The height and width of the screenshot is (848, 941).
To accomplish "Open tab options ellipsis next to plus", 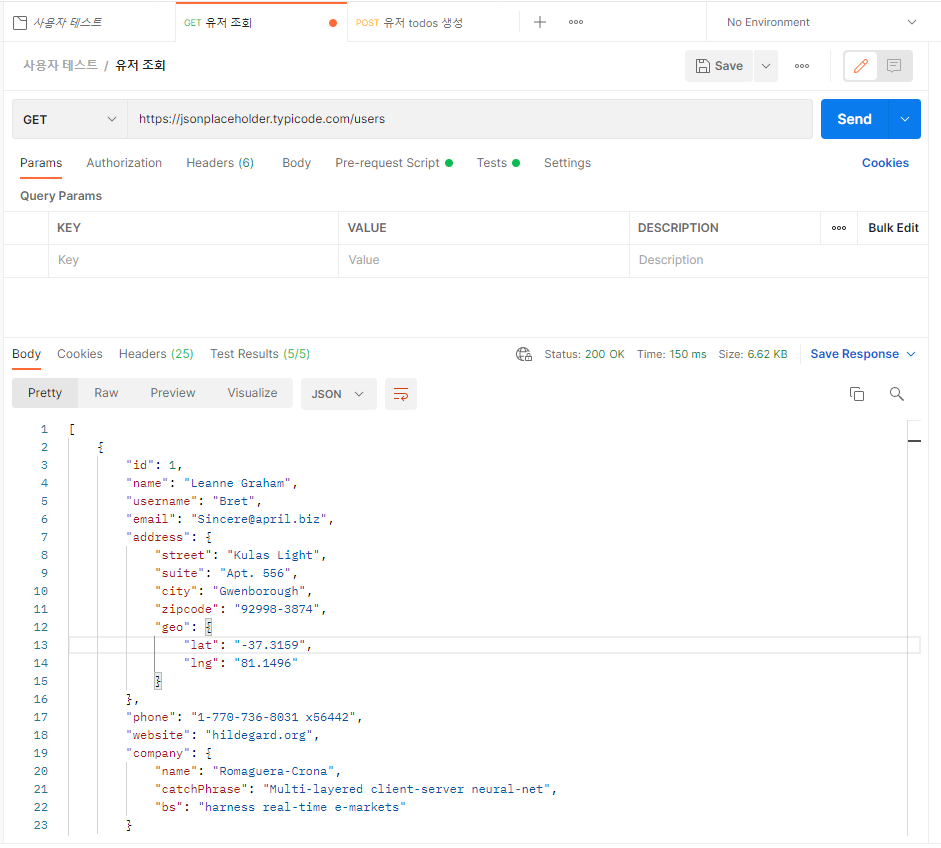I will coord(576,22).
